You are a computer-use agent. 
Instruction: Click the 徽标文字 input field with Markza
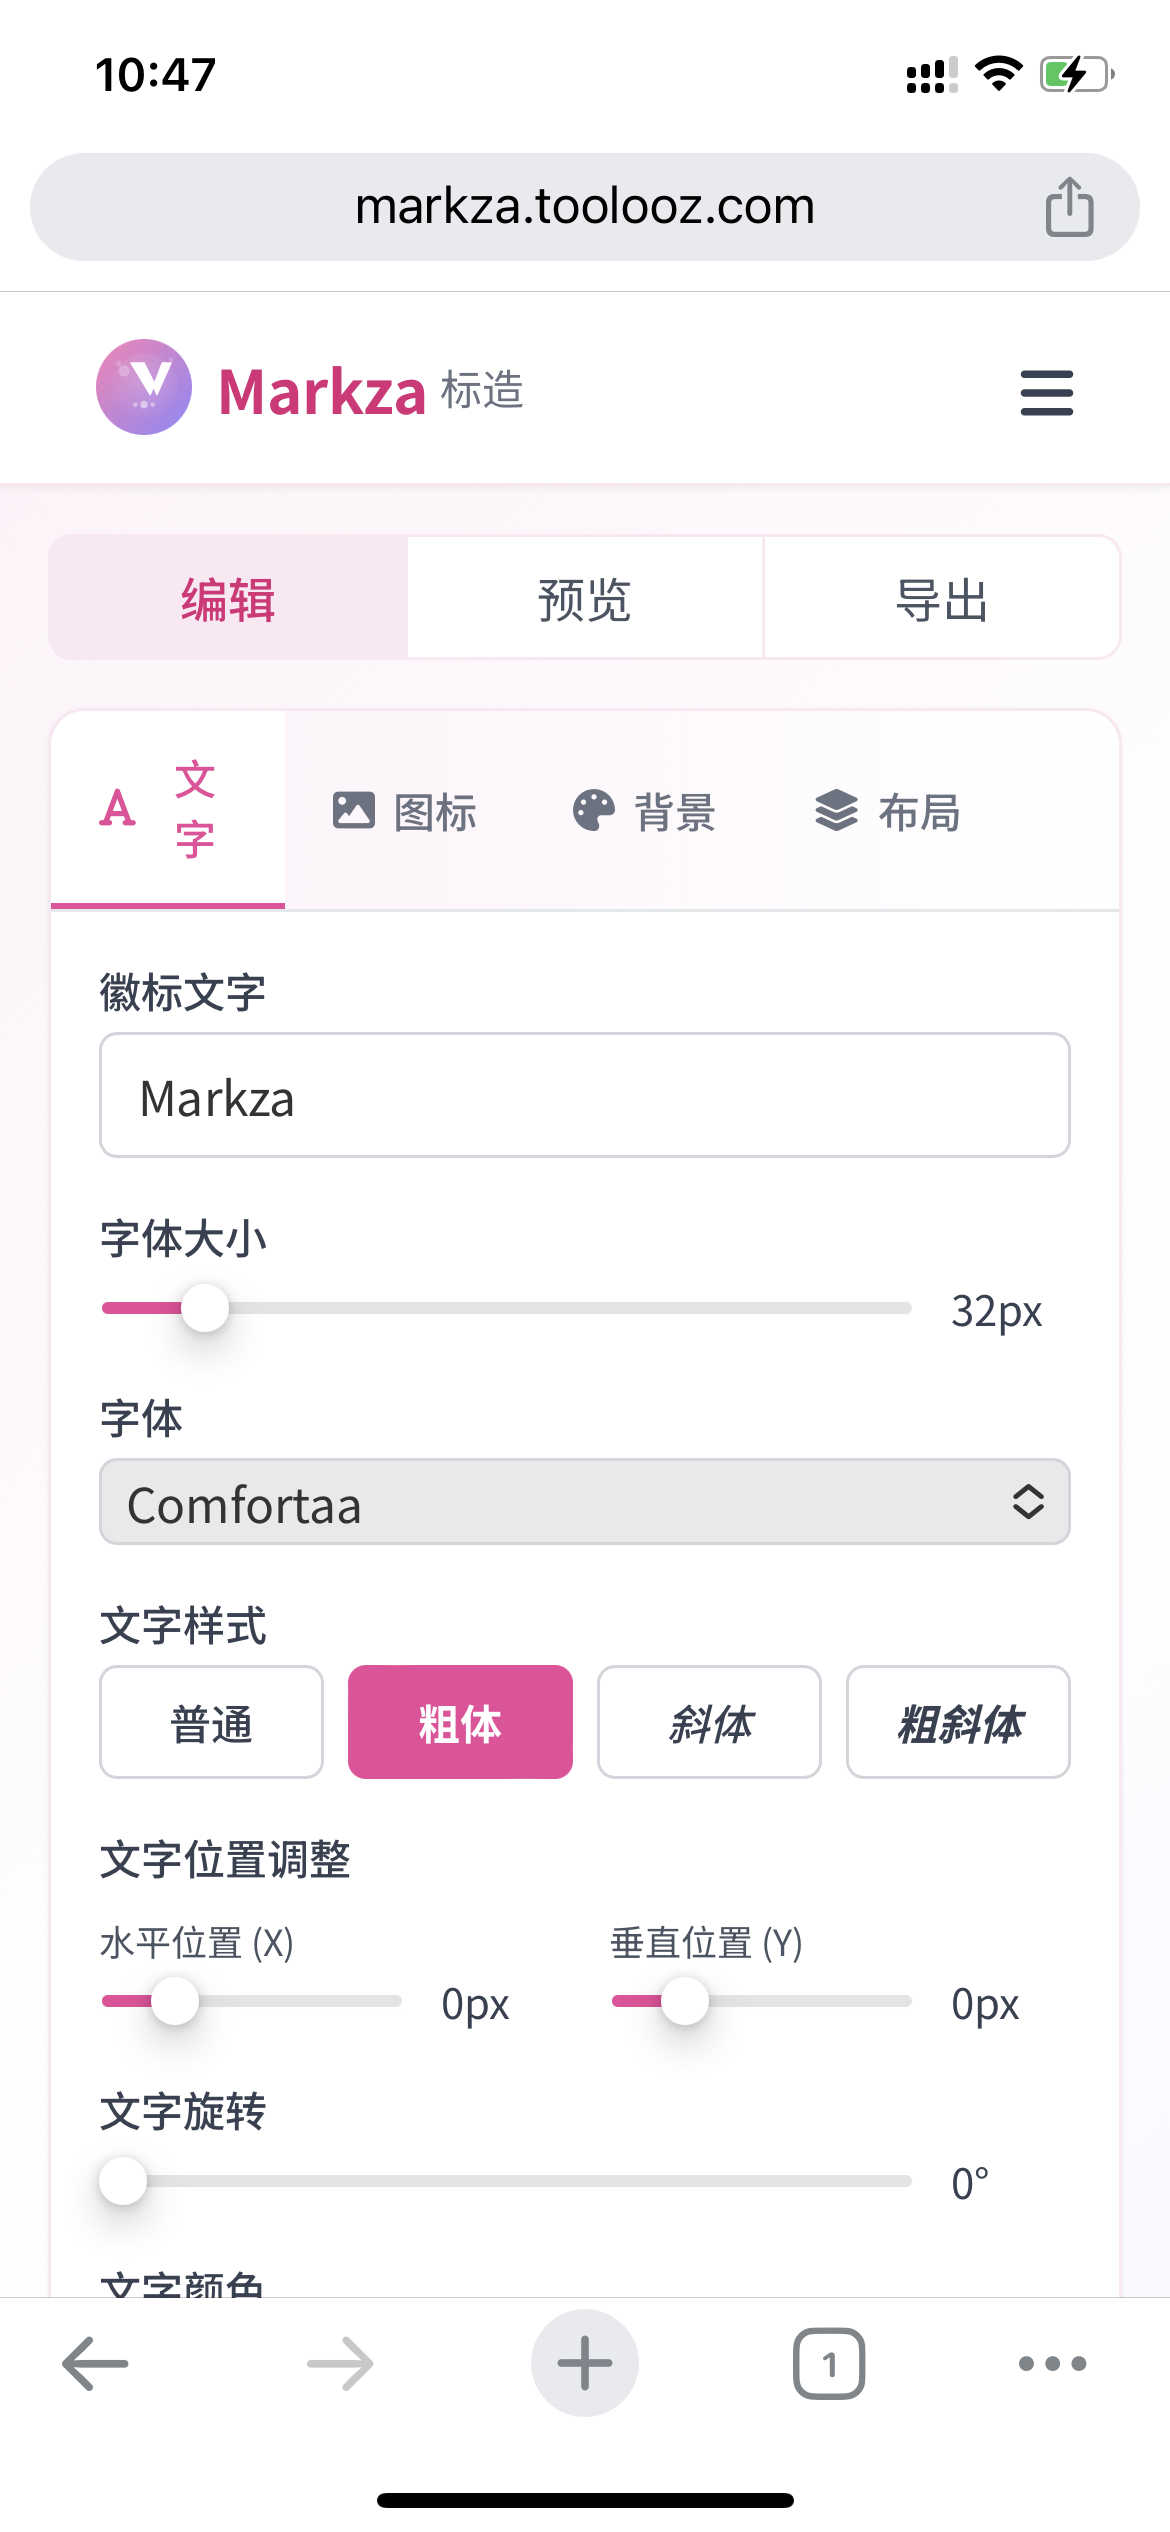coord(585,1096)
